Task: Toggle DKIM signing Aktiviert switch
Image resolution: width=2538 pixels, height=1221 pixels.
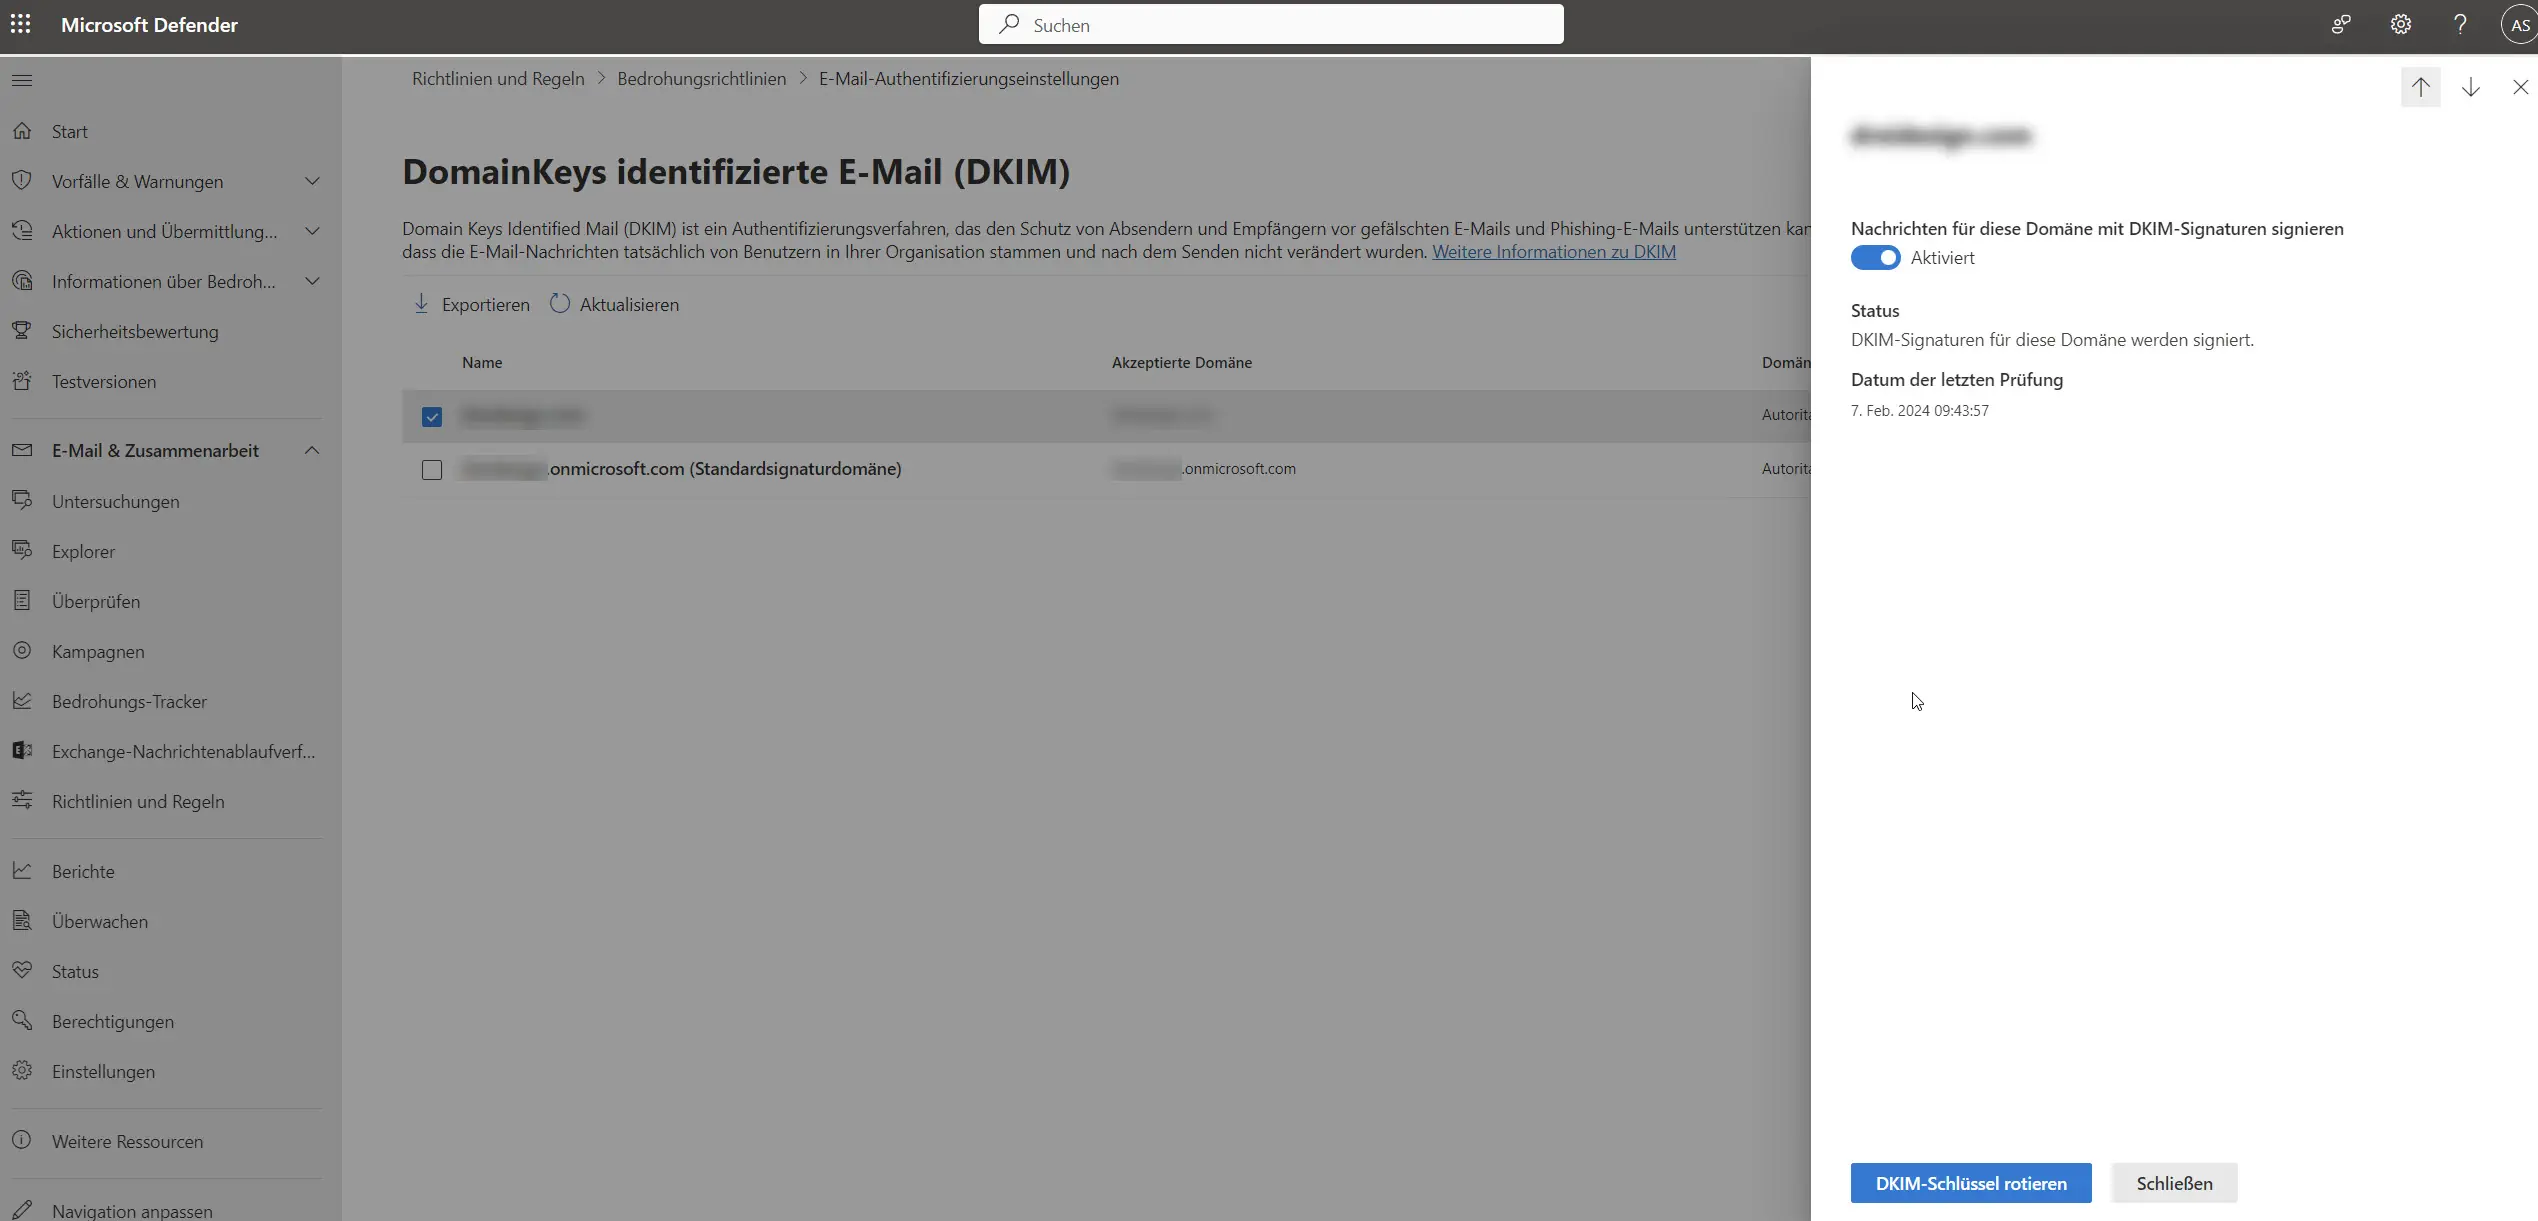Action: [1875, 258]
